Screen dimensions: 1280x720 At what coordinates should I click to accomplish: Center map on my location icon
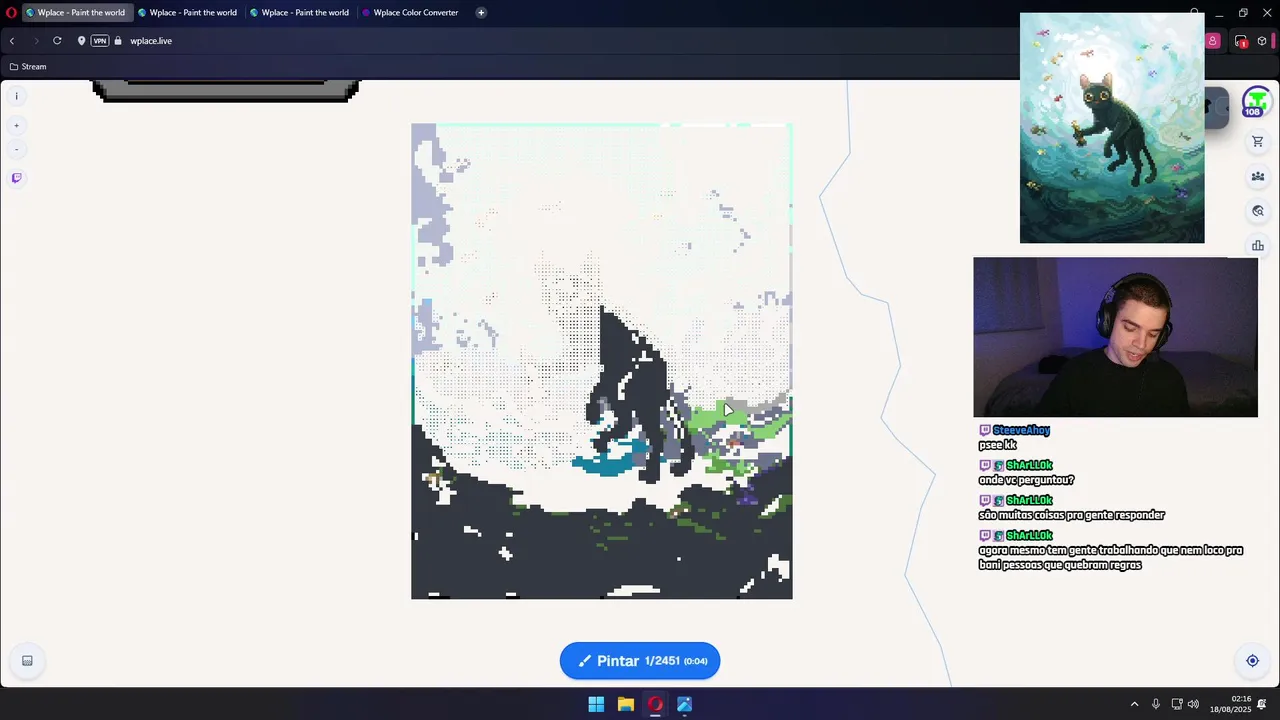click(x=1252, y=660)
